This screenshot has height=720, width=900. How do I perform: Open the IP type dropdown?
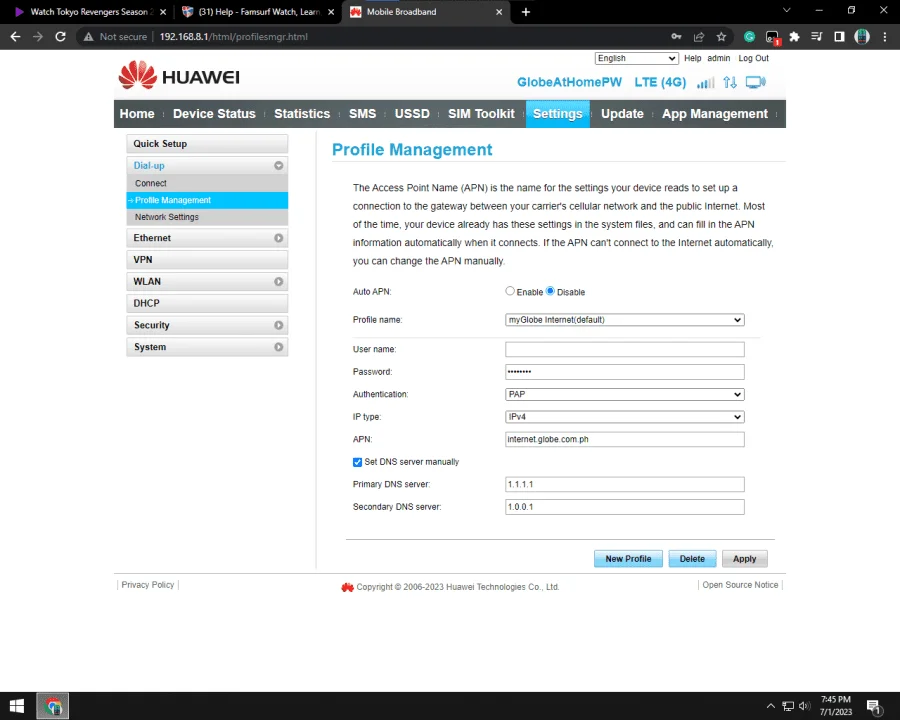(624, 417)
